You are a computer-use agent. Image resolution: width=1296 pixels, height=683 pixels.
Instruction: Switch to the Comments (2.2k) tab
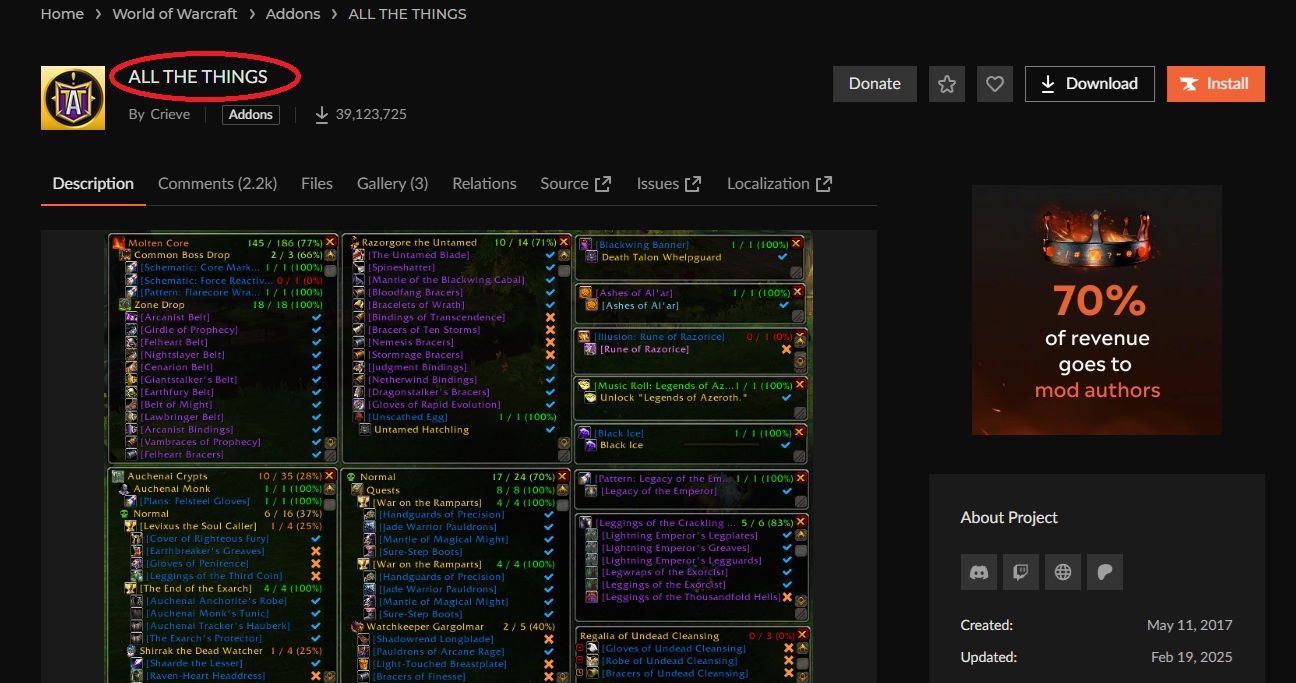[217, 184]
